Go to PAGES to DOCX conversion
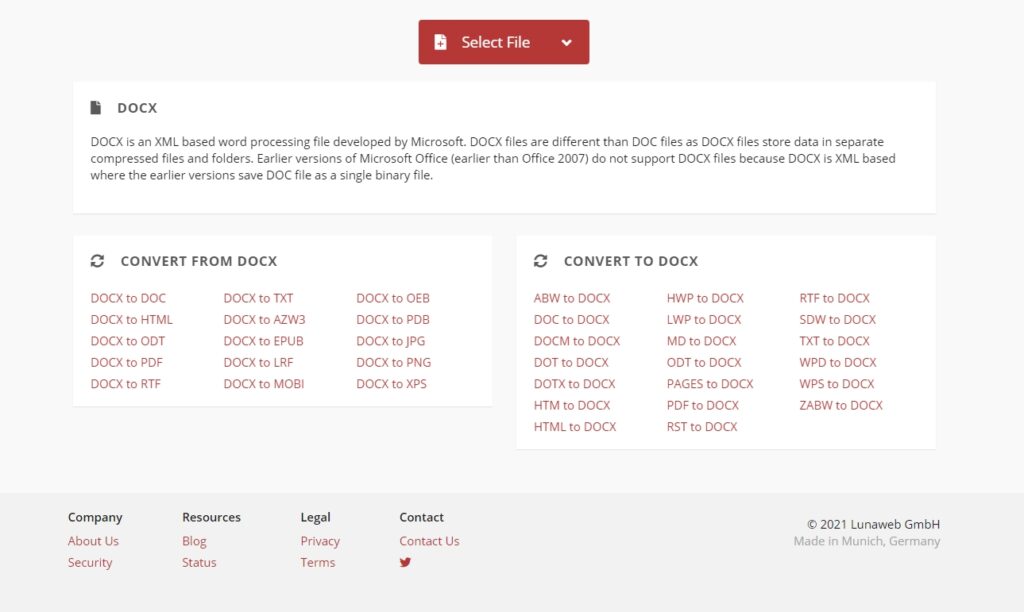The width and height of the screenshot is (1024, 612). pyautogui.click(x=709, y=384)
